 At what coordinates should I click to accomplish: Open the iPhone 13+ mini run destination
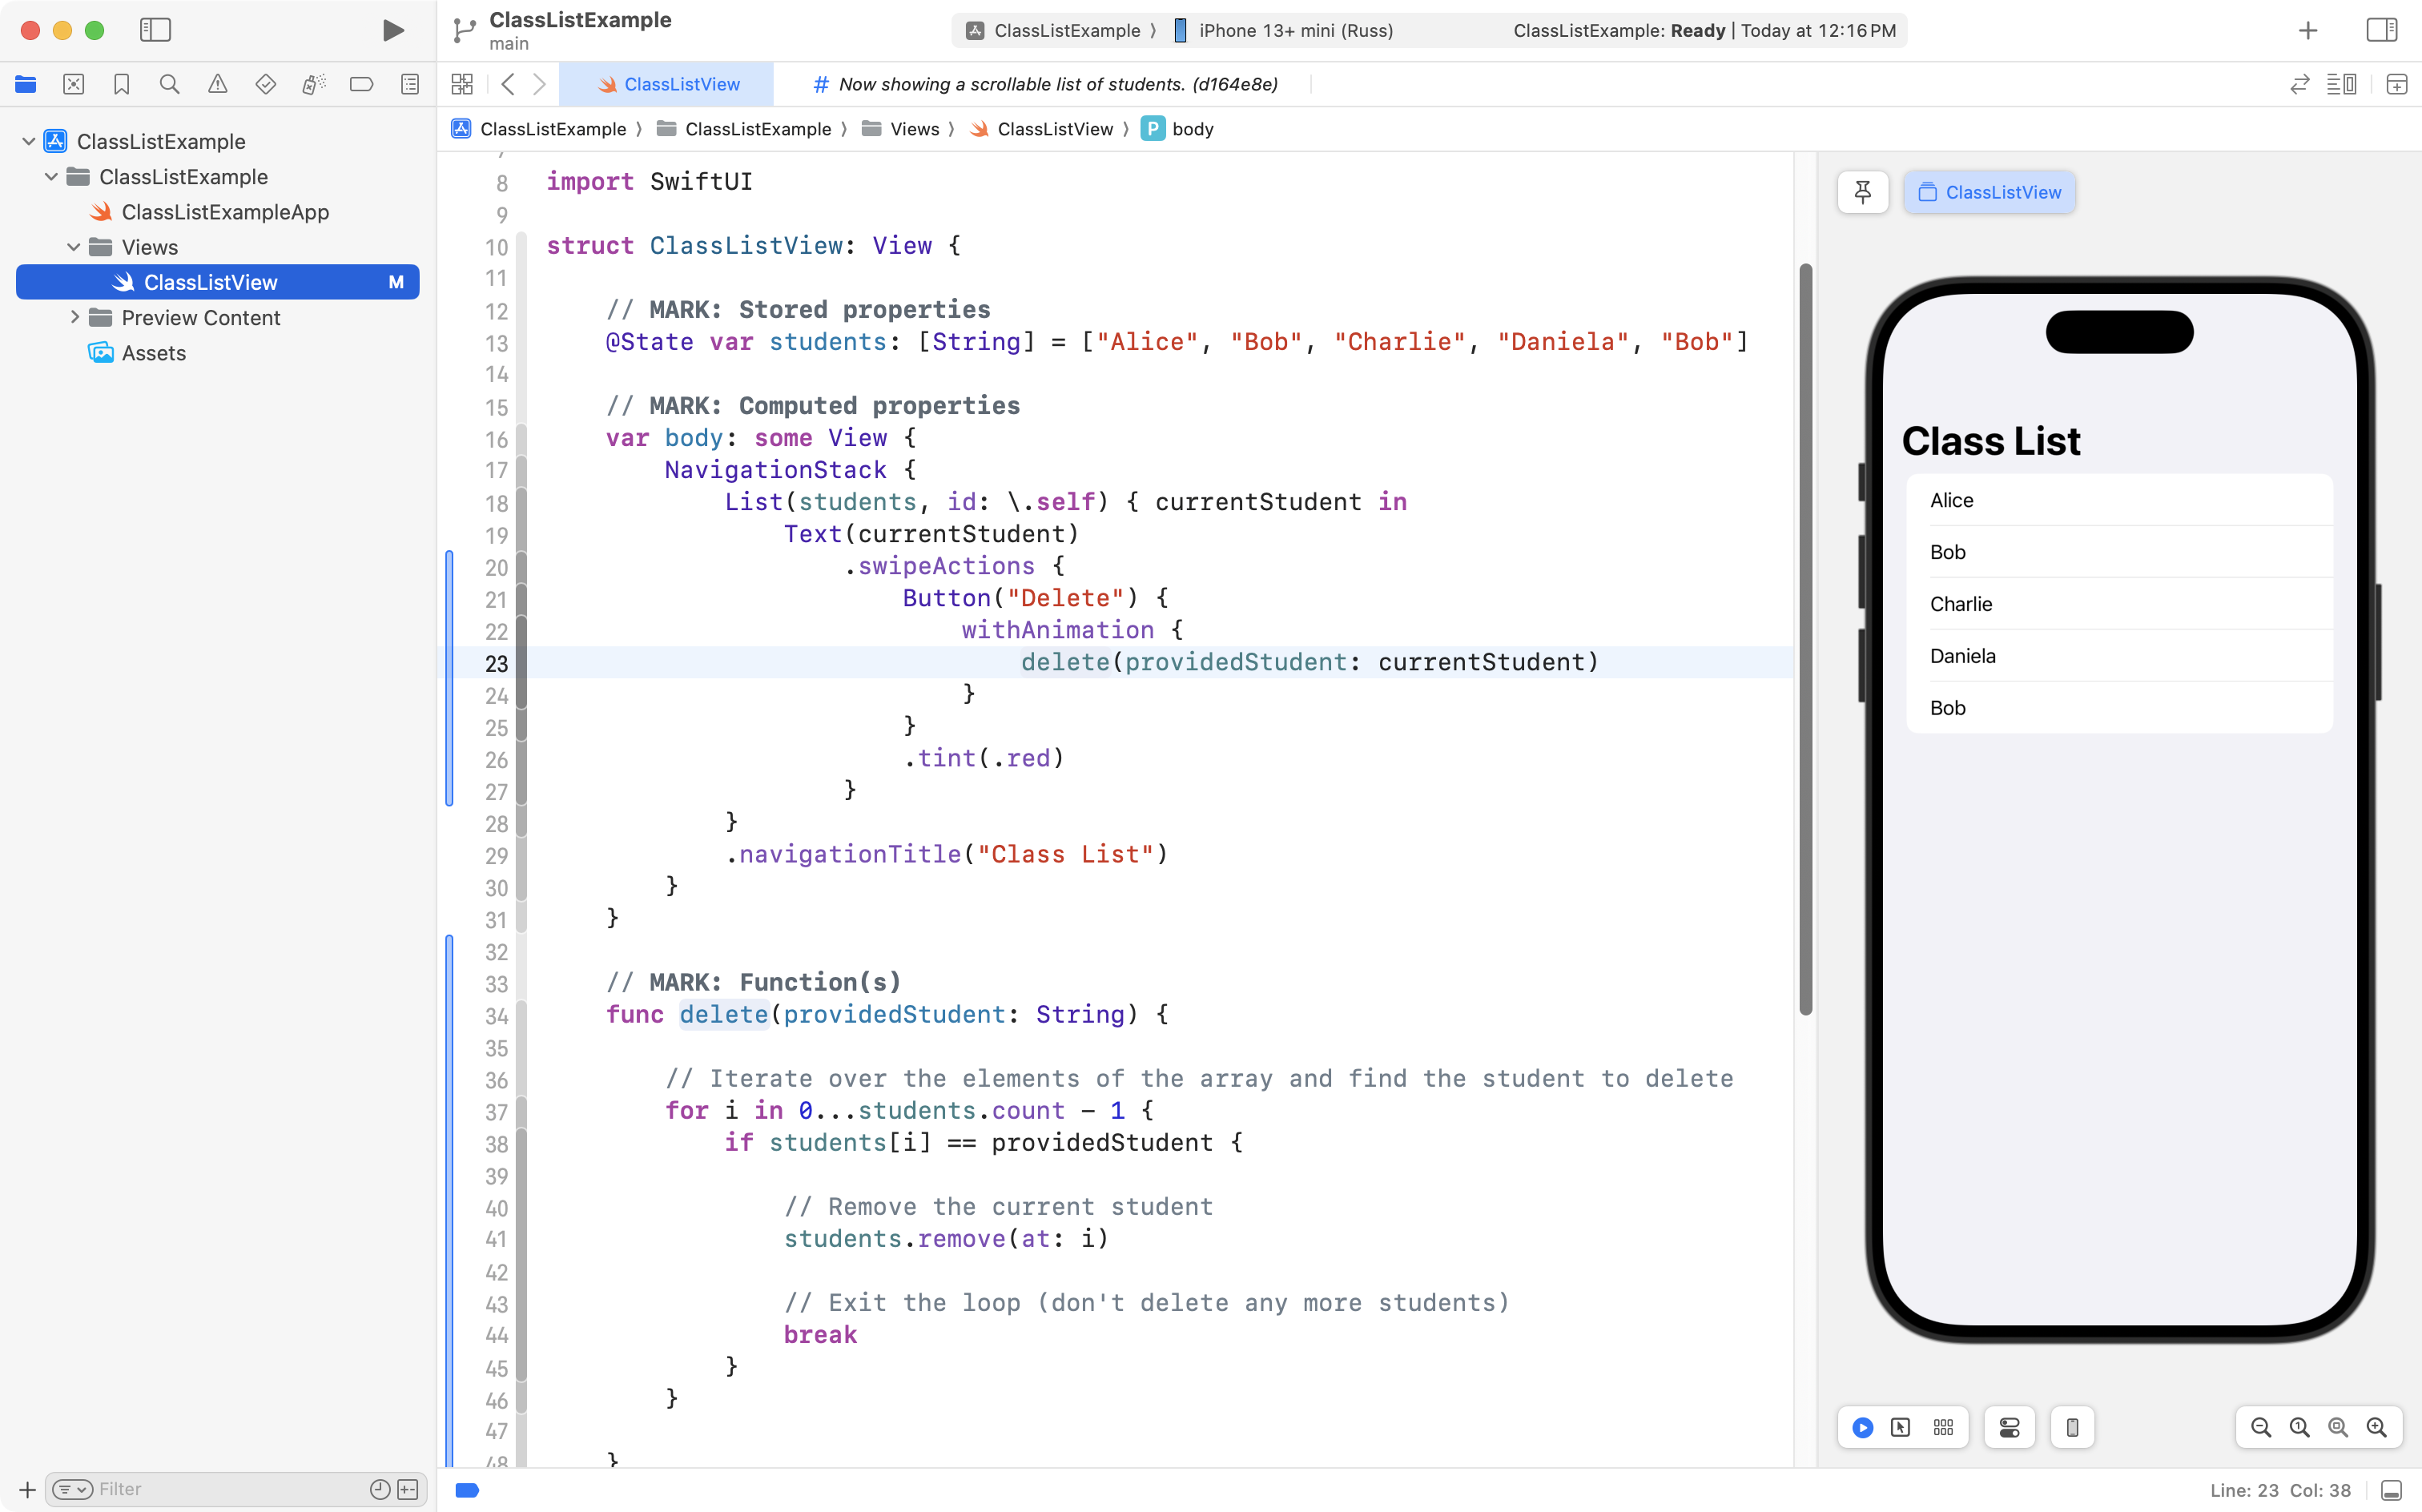click(x=1294, y=30)
